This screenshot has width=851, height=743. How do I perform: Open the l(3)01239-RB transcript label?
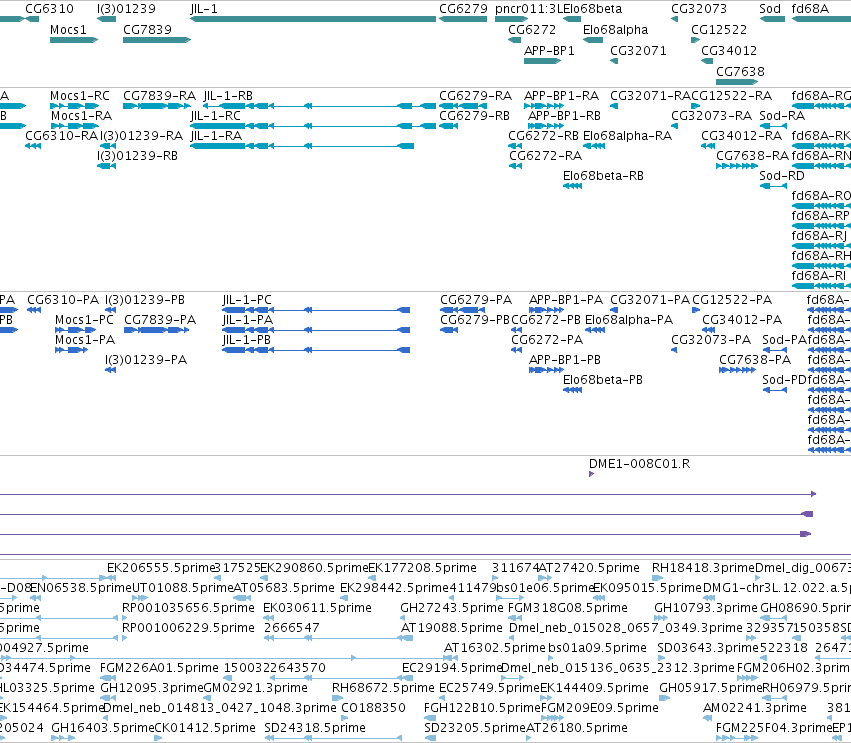pos(137,156)
